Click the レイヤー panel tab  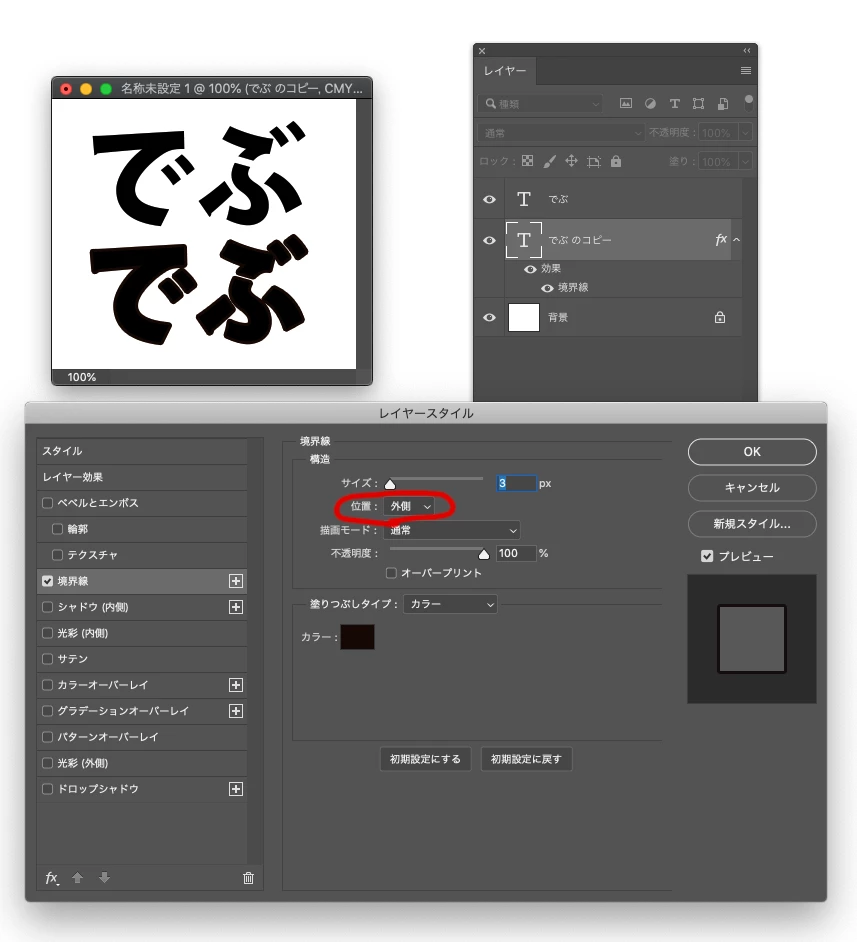(x=505, y=71)
